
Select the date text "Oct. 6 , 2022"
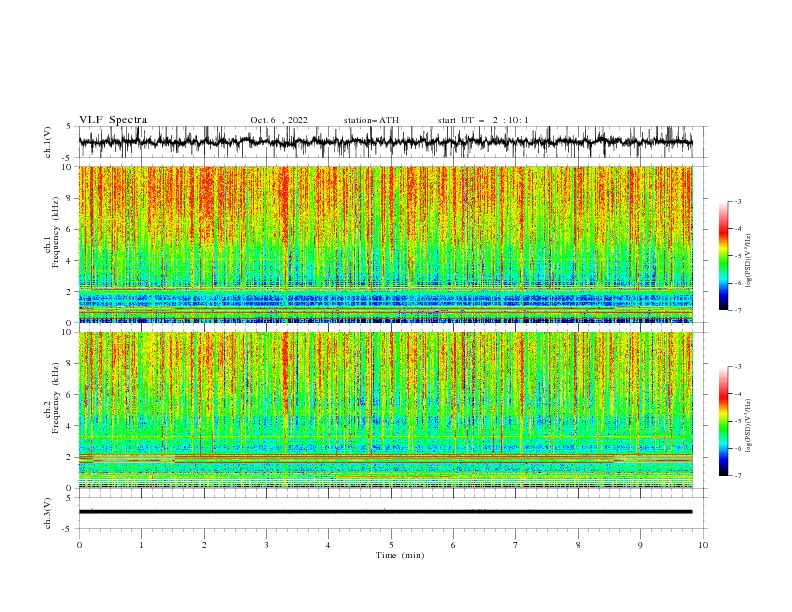tap(279, 120)
